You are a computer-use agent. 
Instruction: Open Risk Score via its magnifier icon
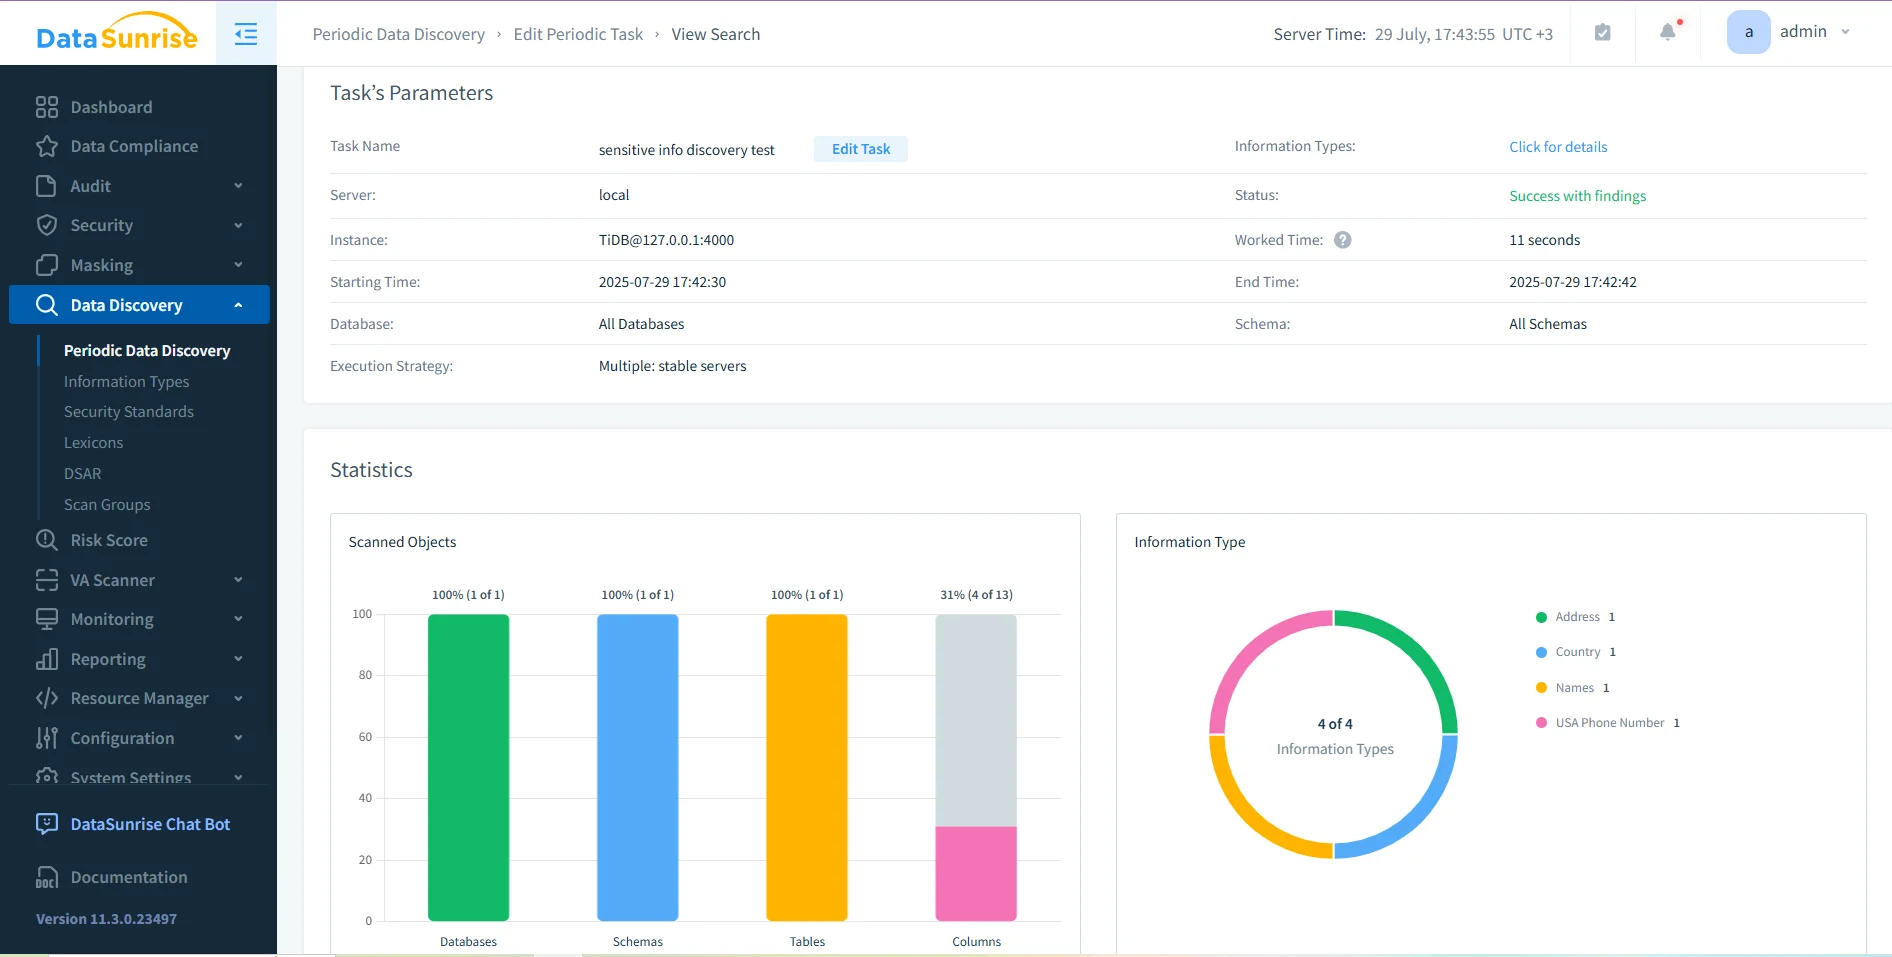point(47,540)
